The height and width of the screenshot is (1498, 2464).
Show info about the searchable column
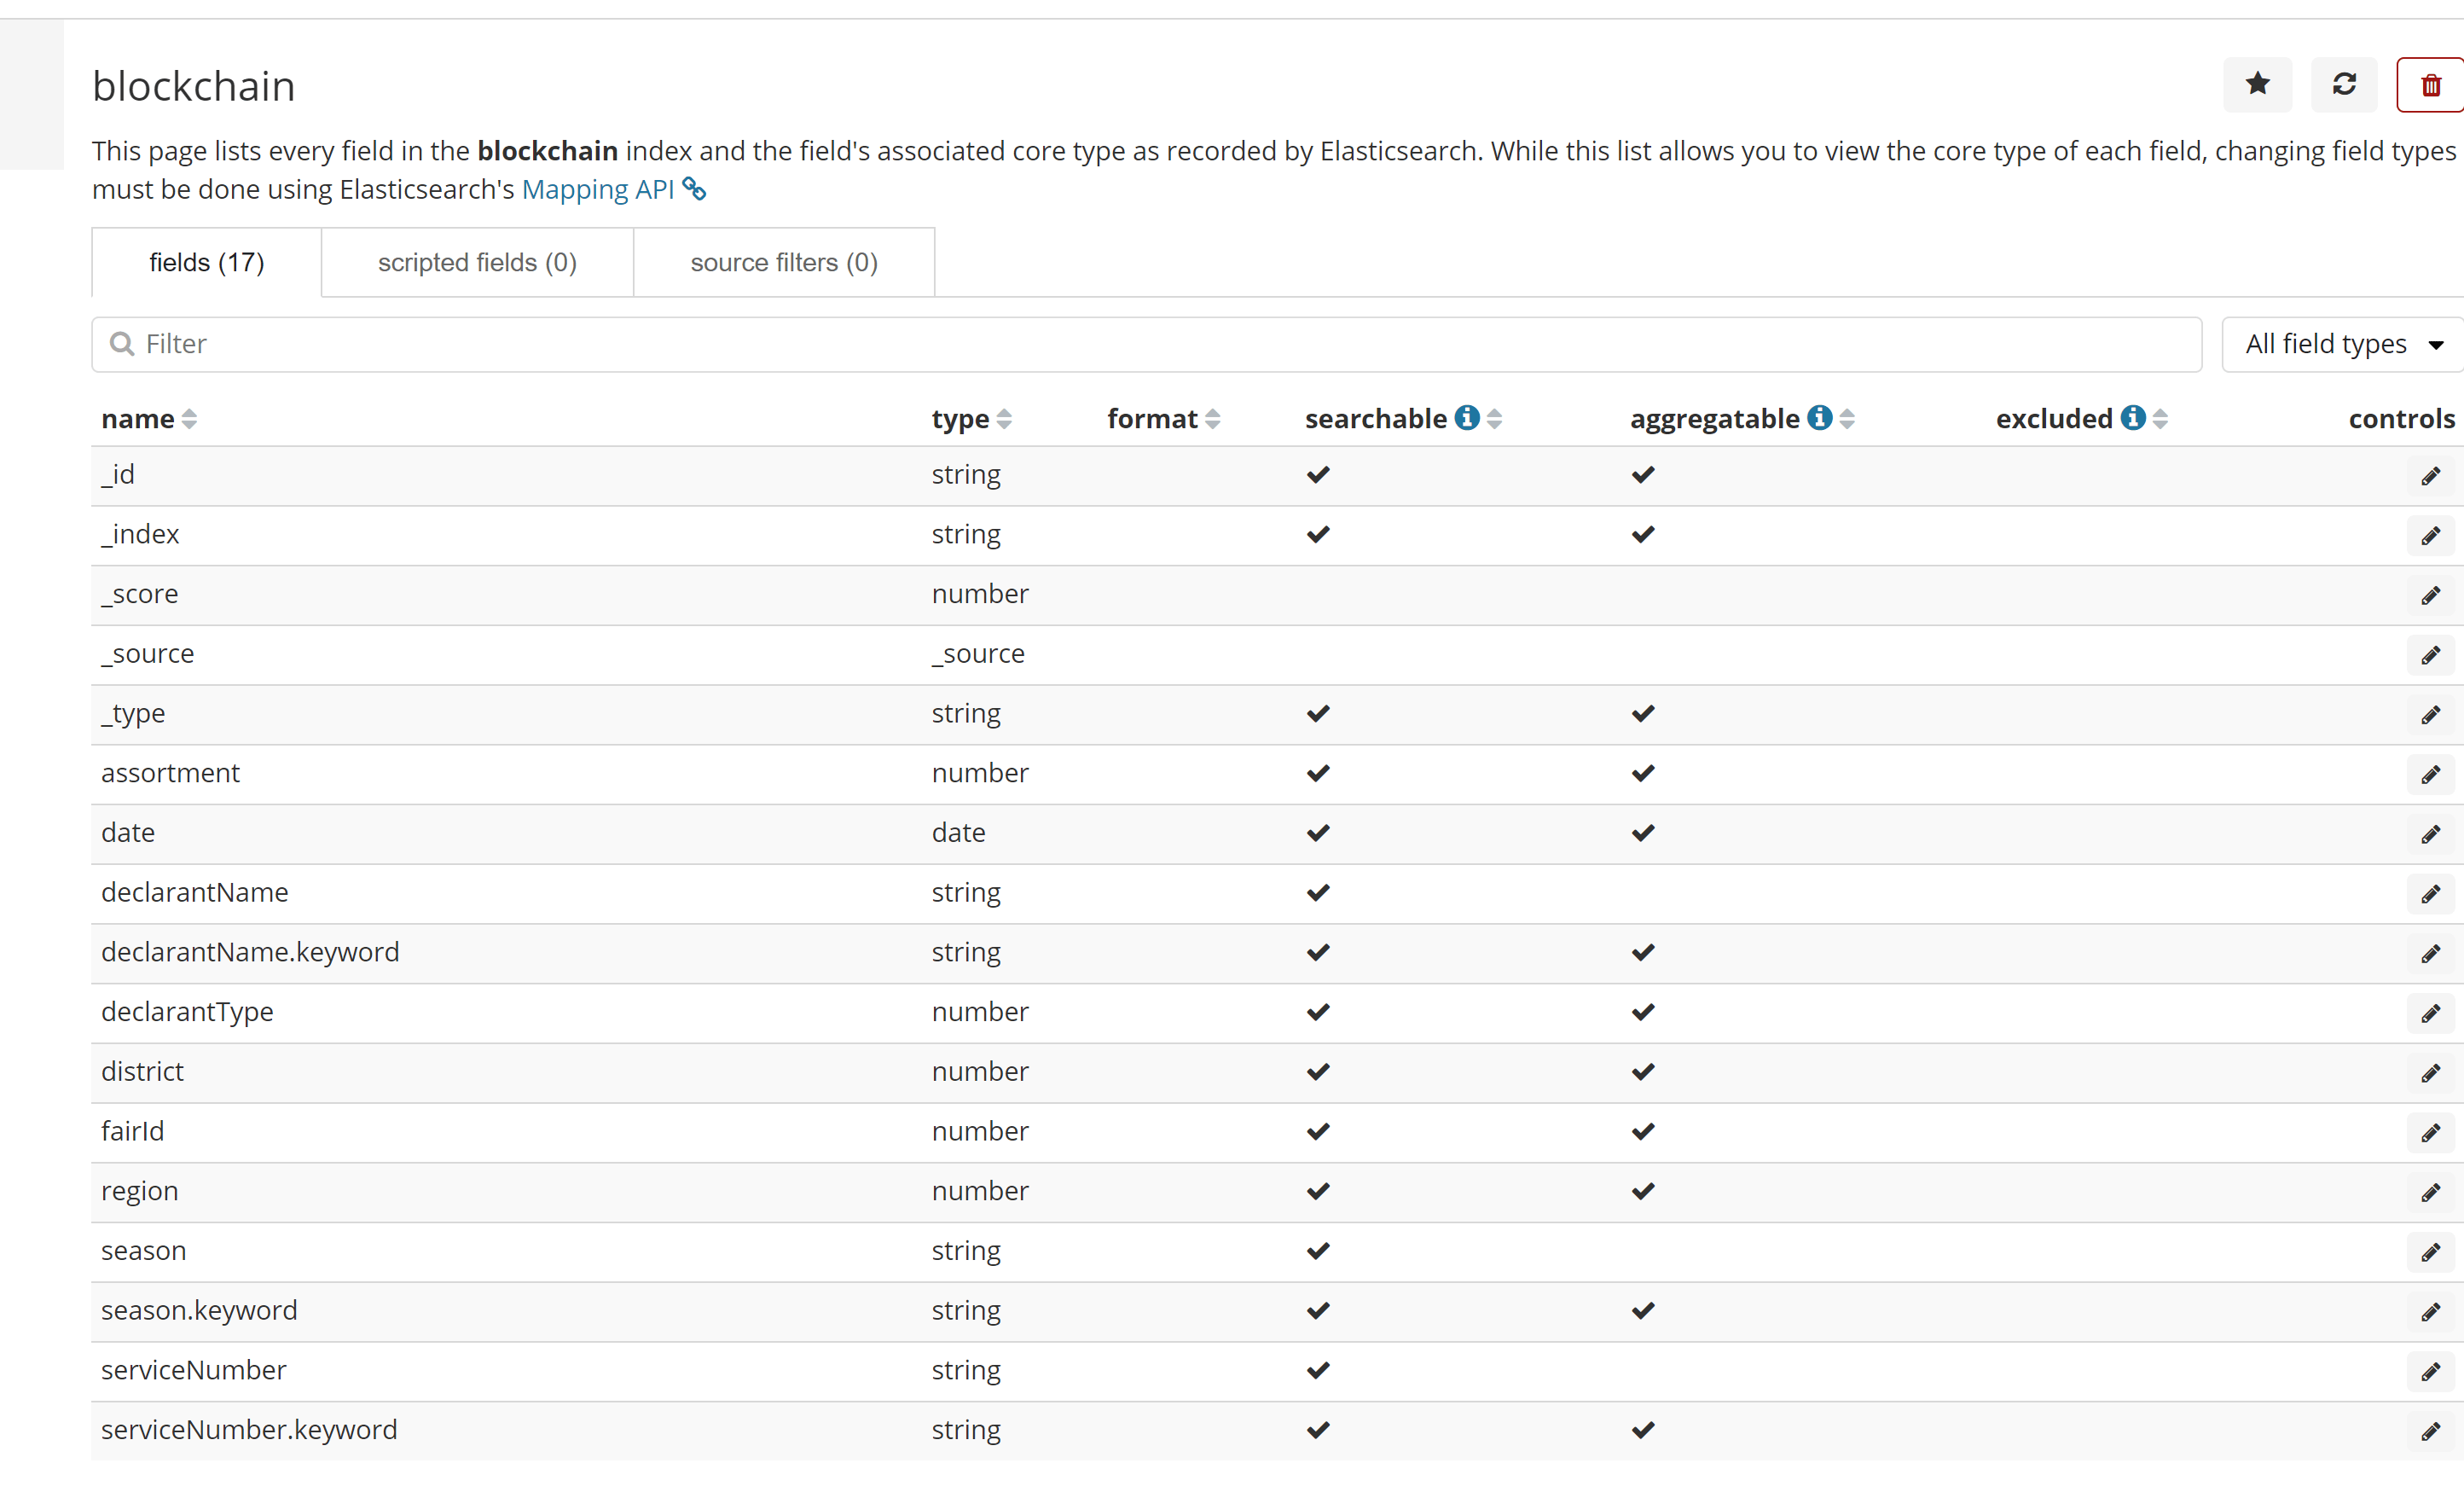pyautogui.click(x=1467, y=417)
